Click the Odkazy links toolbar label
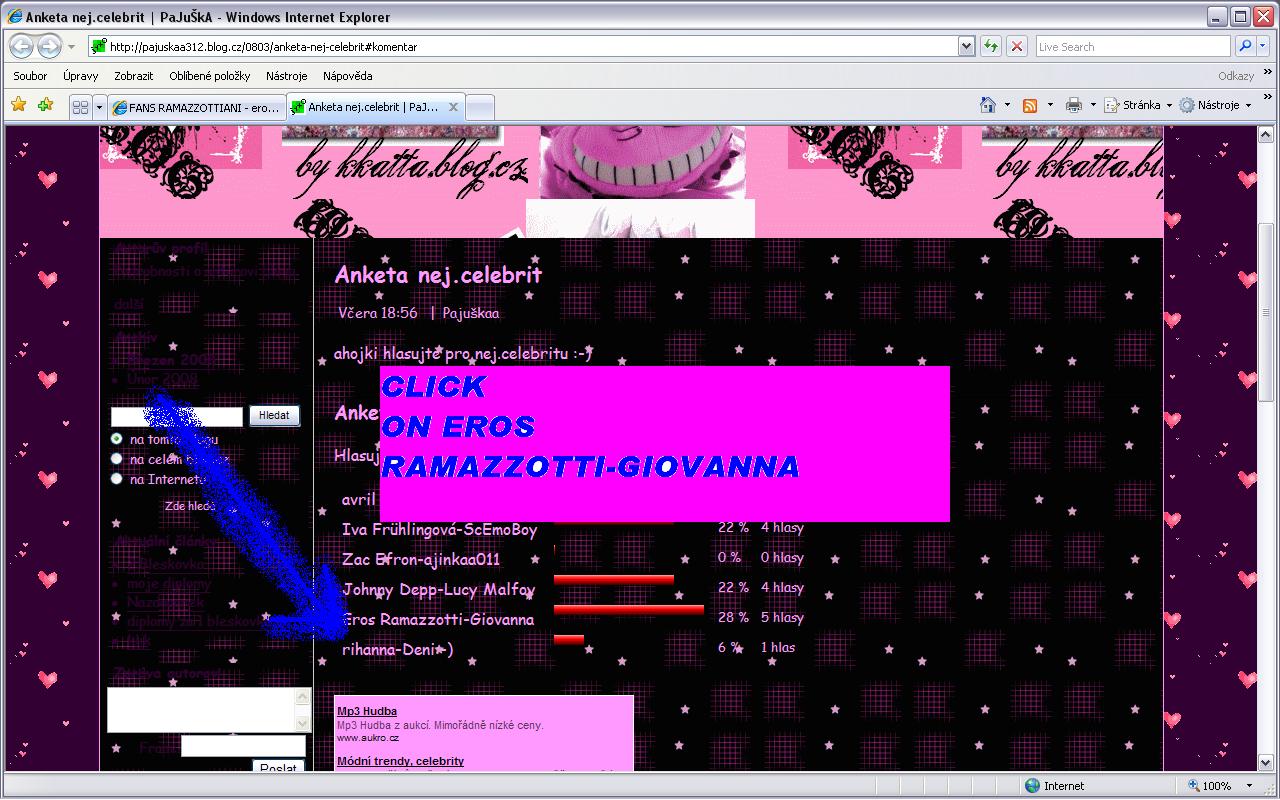 (1236, 76)
